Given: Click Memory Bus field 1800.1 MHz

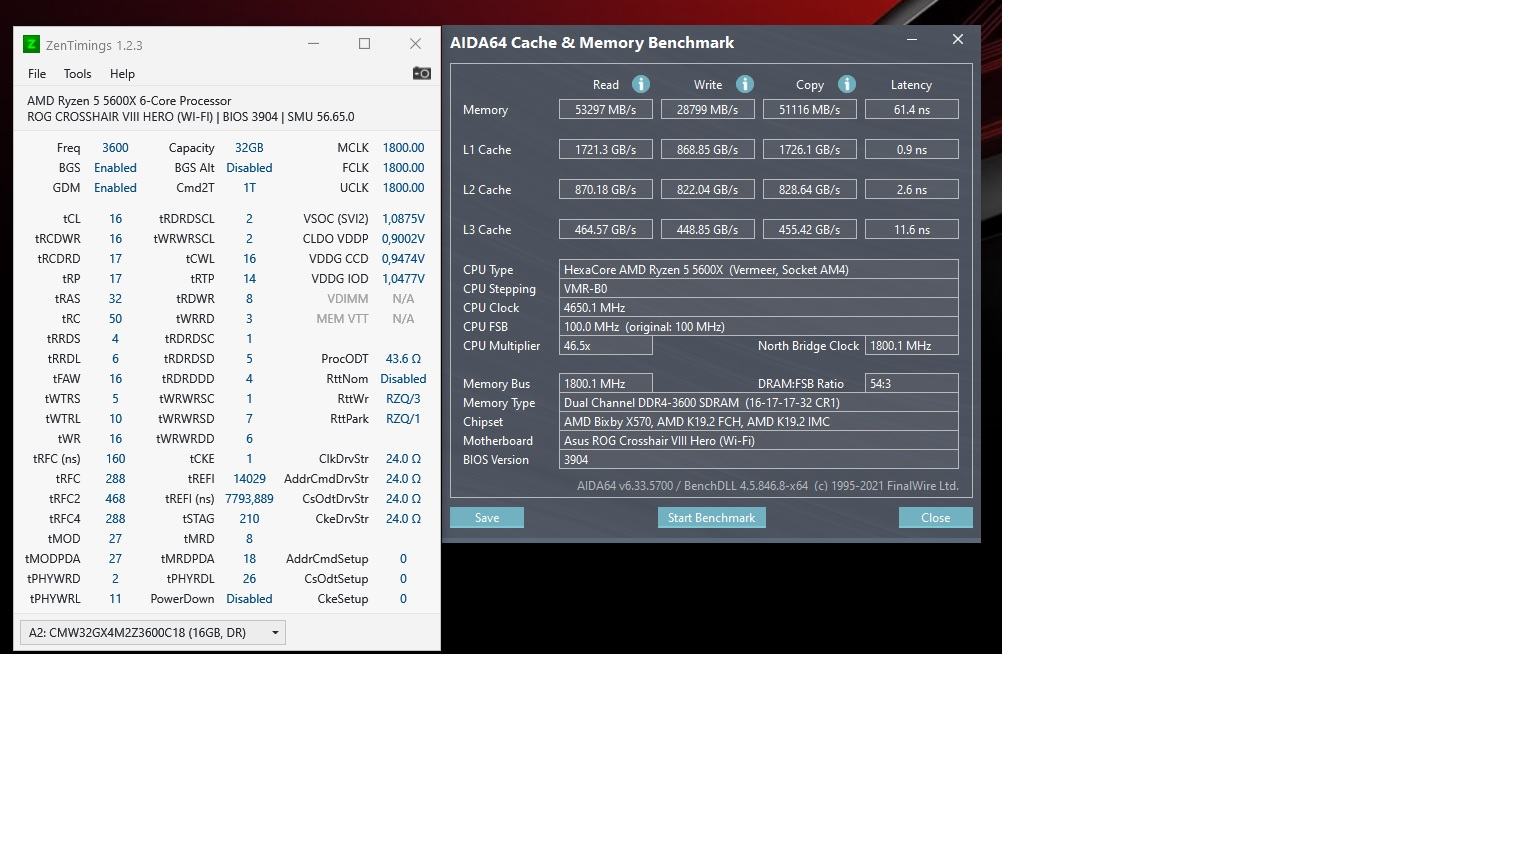Looking at the screenshot, I should point(606,383).
